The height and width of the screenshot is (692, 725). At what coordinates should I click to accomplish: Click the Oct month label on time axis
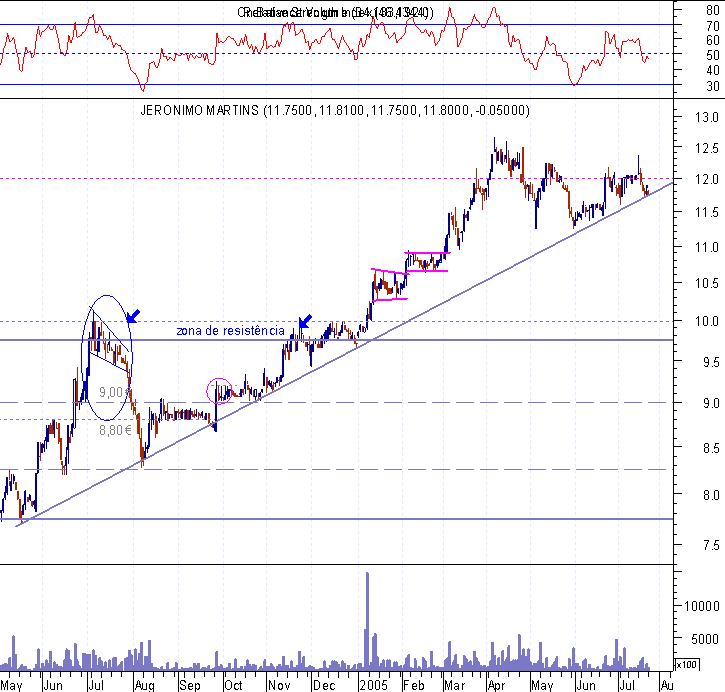233,685
